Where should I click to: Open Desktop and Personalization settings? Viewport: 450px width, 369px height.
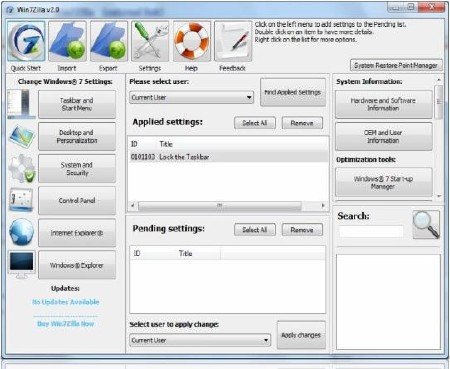tap(77, 136)
